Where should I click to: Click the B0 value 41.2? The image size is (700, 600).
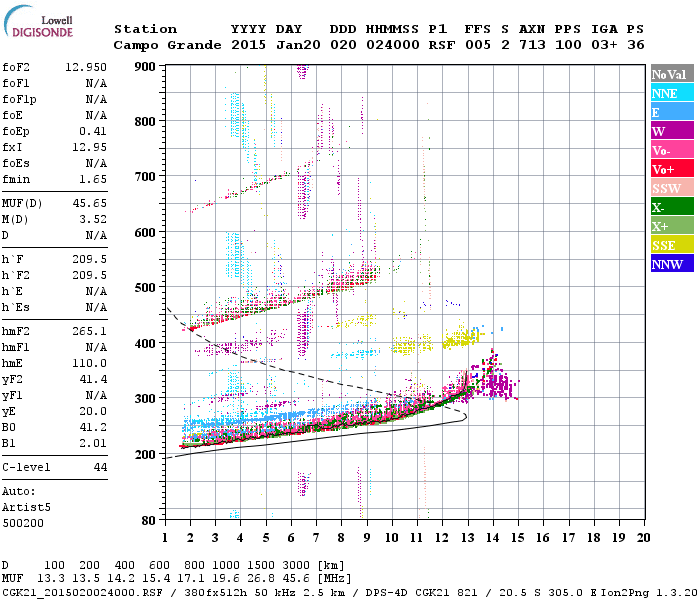coord(93,428)
